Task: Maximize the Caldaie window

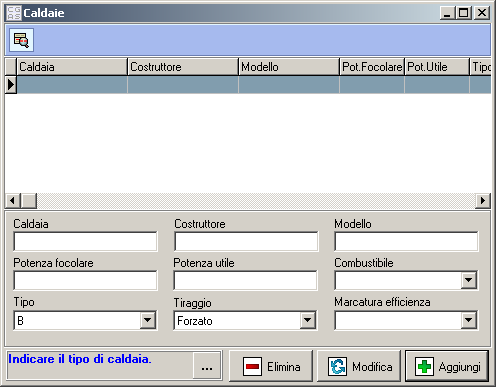Action: [463, 13]
